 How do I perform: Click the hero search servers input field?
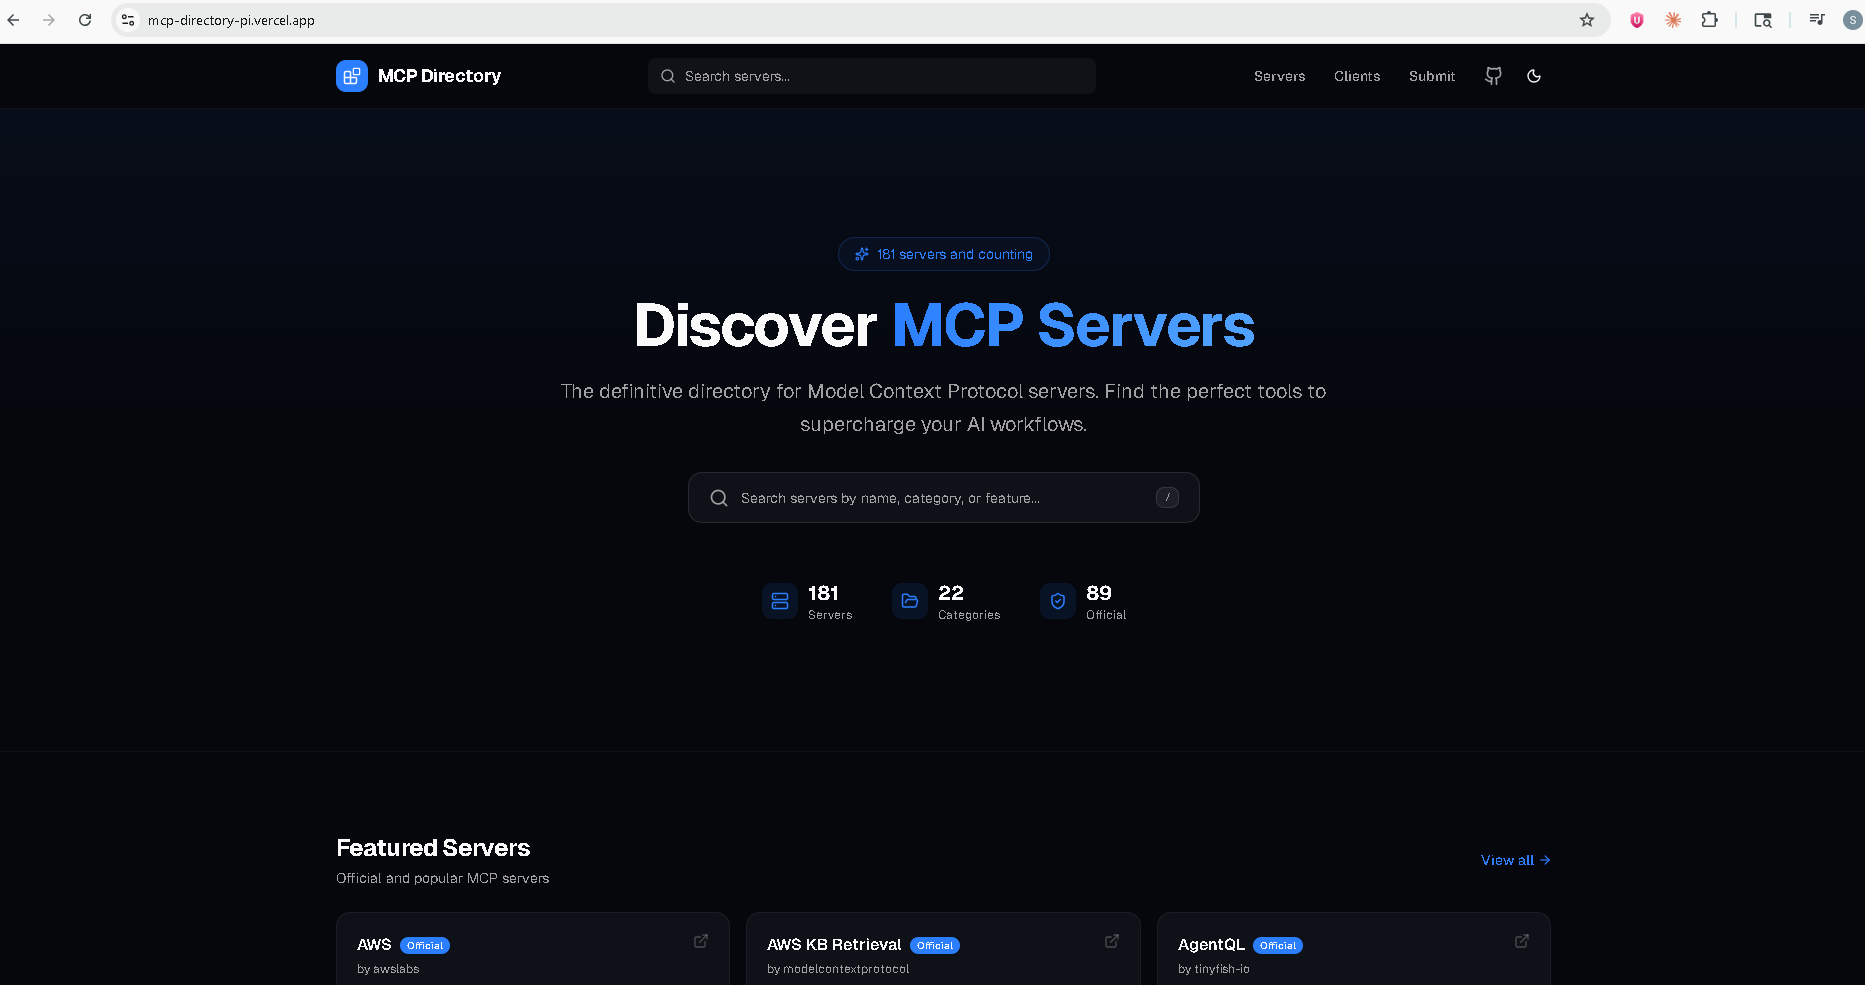point(943,497)
